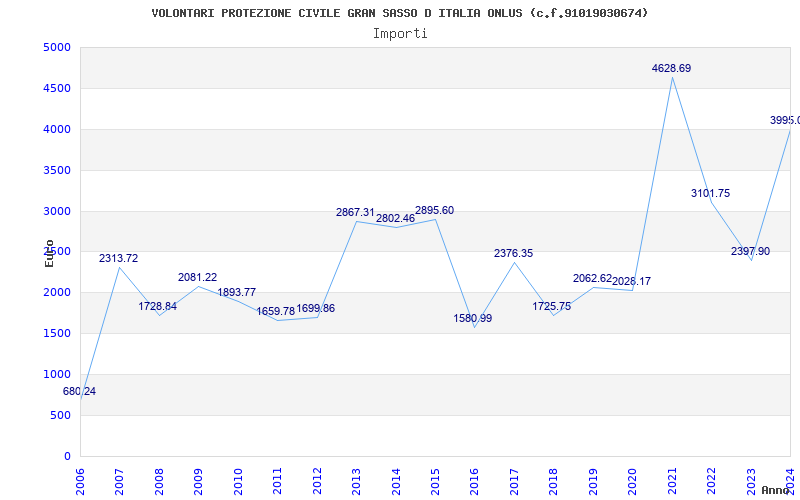
Task: Click the 2081.22 data label
Action: point(197,278)
